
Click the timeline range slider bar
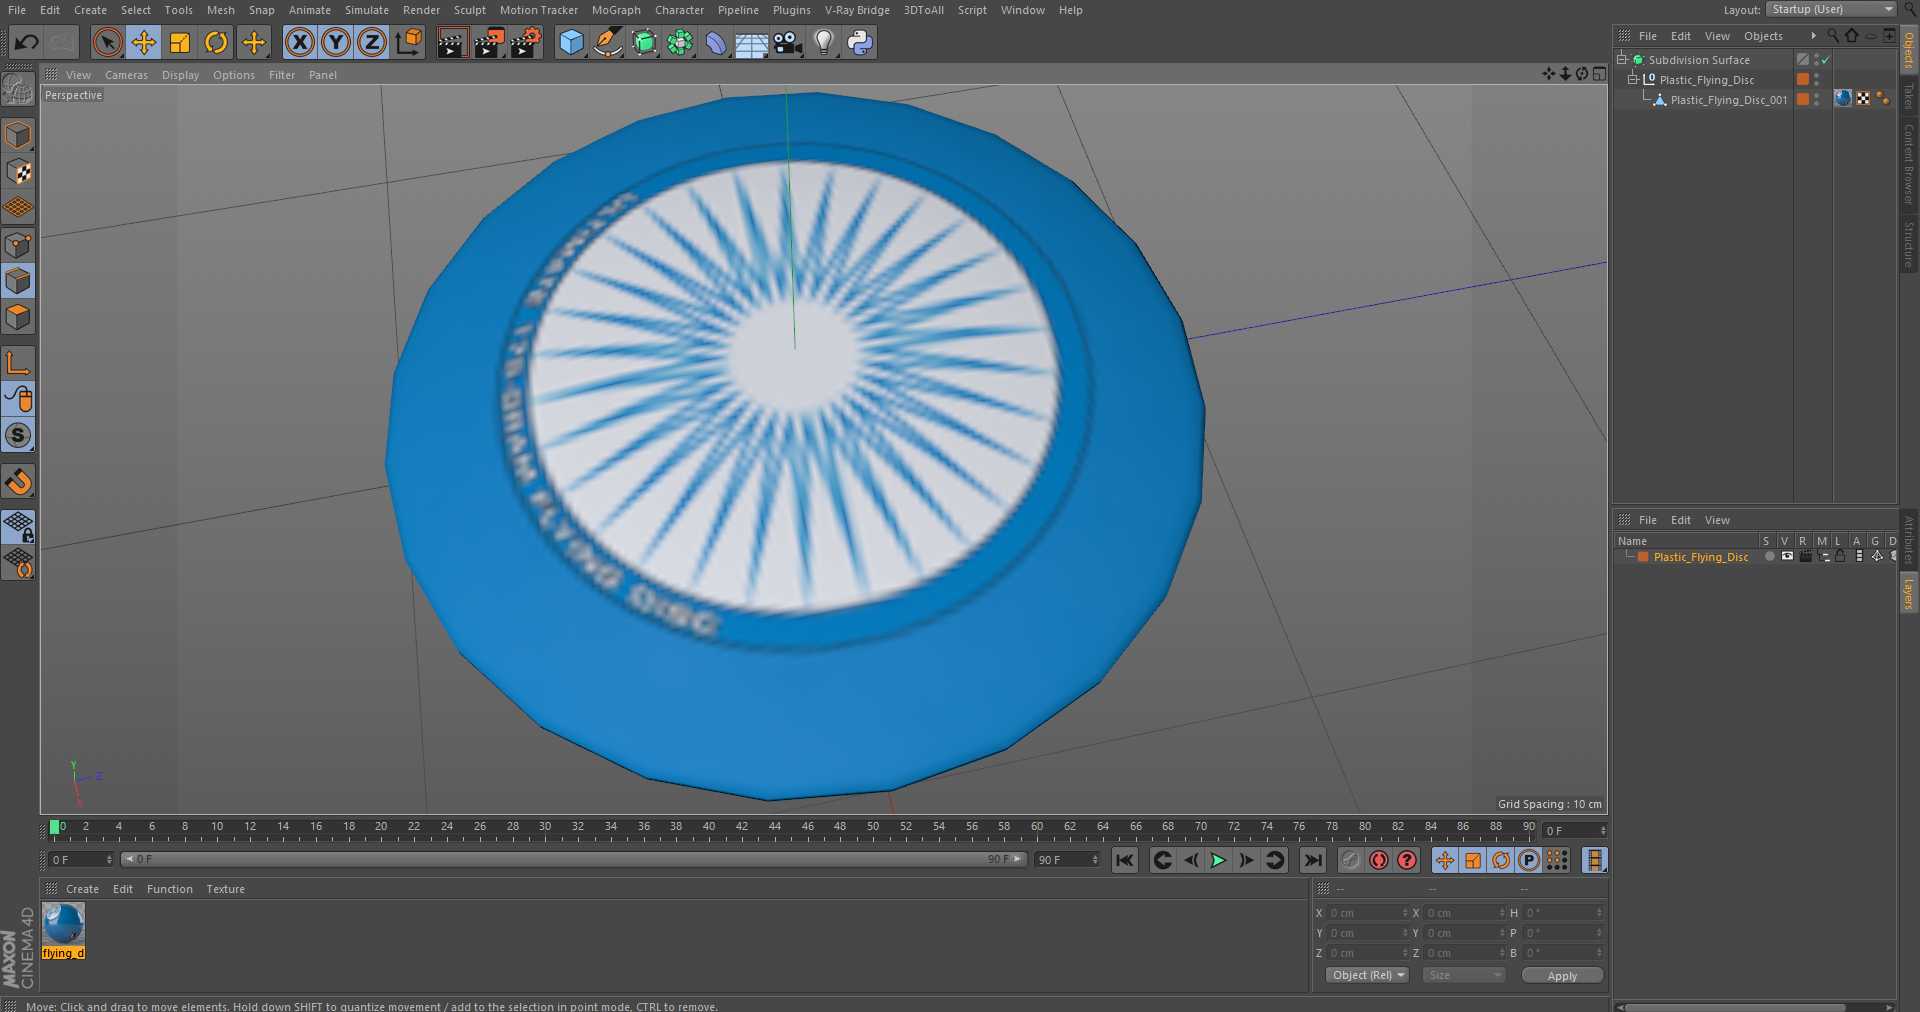573,859
